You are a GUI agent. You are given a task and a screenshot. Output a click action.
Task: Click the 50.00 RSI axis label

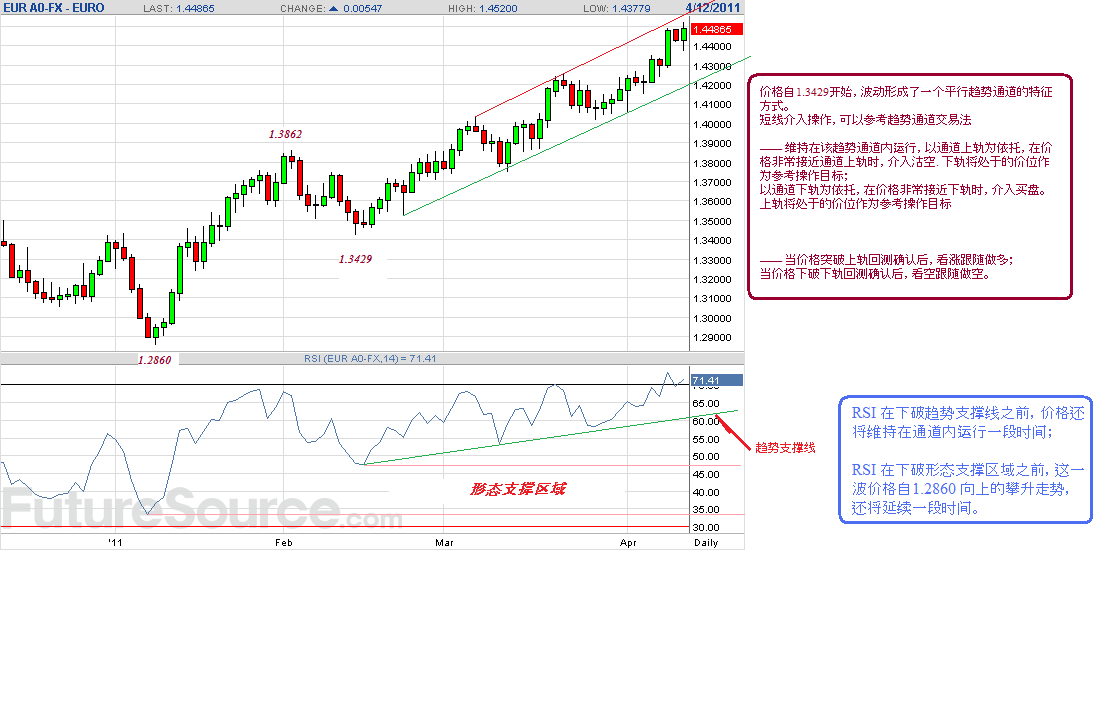coord(706,456)
